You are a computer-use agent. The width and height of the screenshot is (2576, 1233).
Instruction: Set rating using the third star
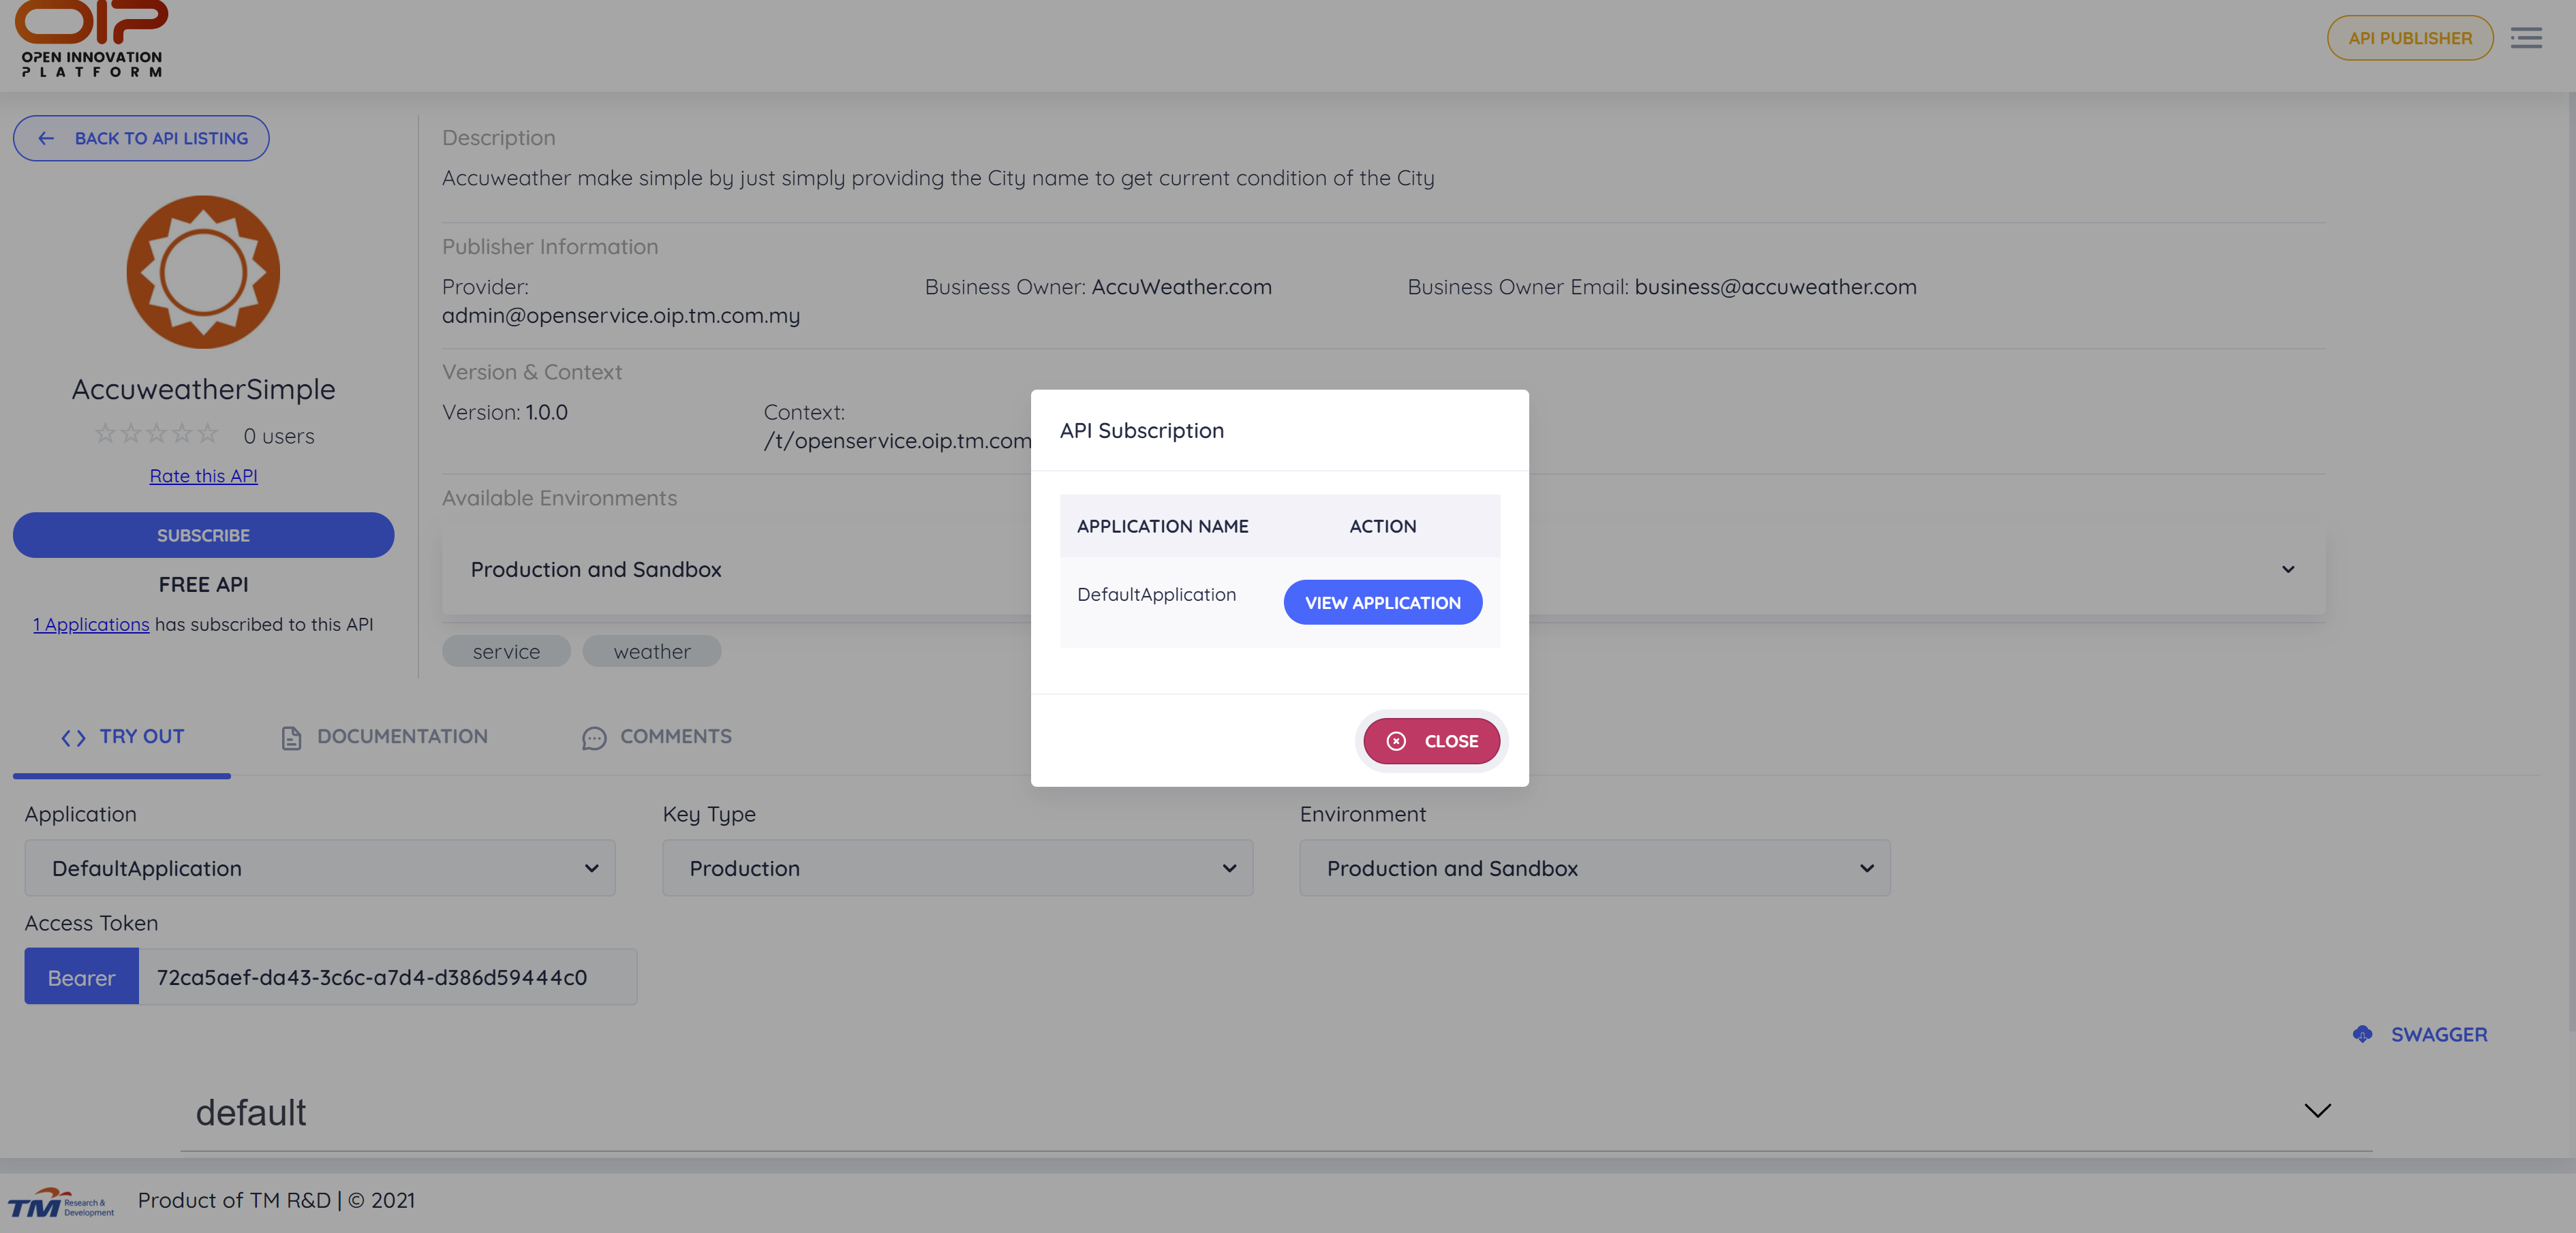156,434
